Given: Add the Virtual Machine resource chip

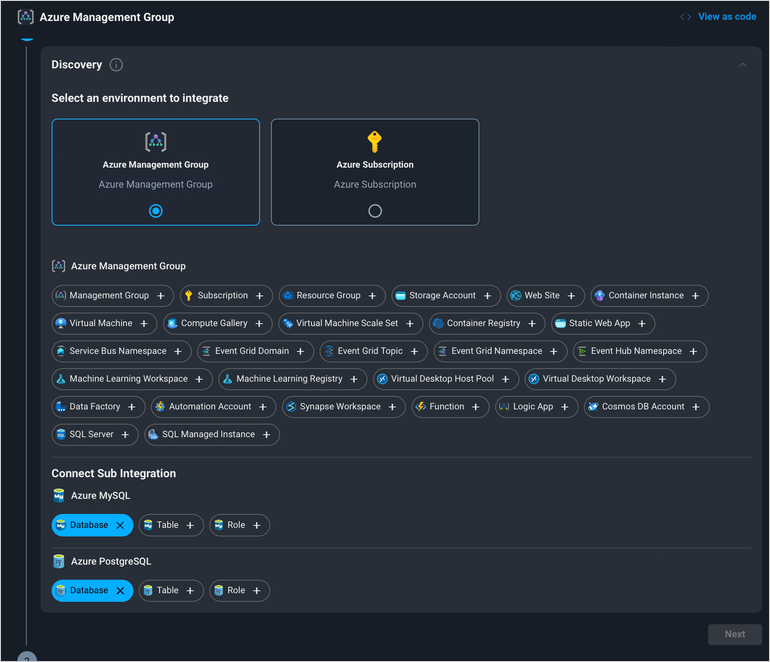Looking at the screenshot, I should 144,324.
